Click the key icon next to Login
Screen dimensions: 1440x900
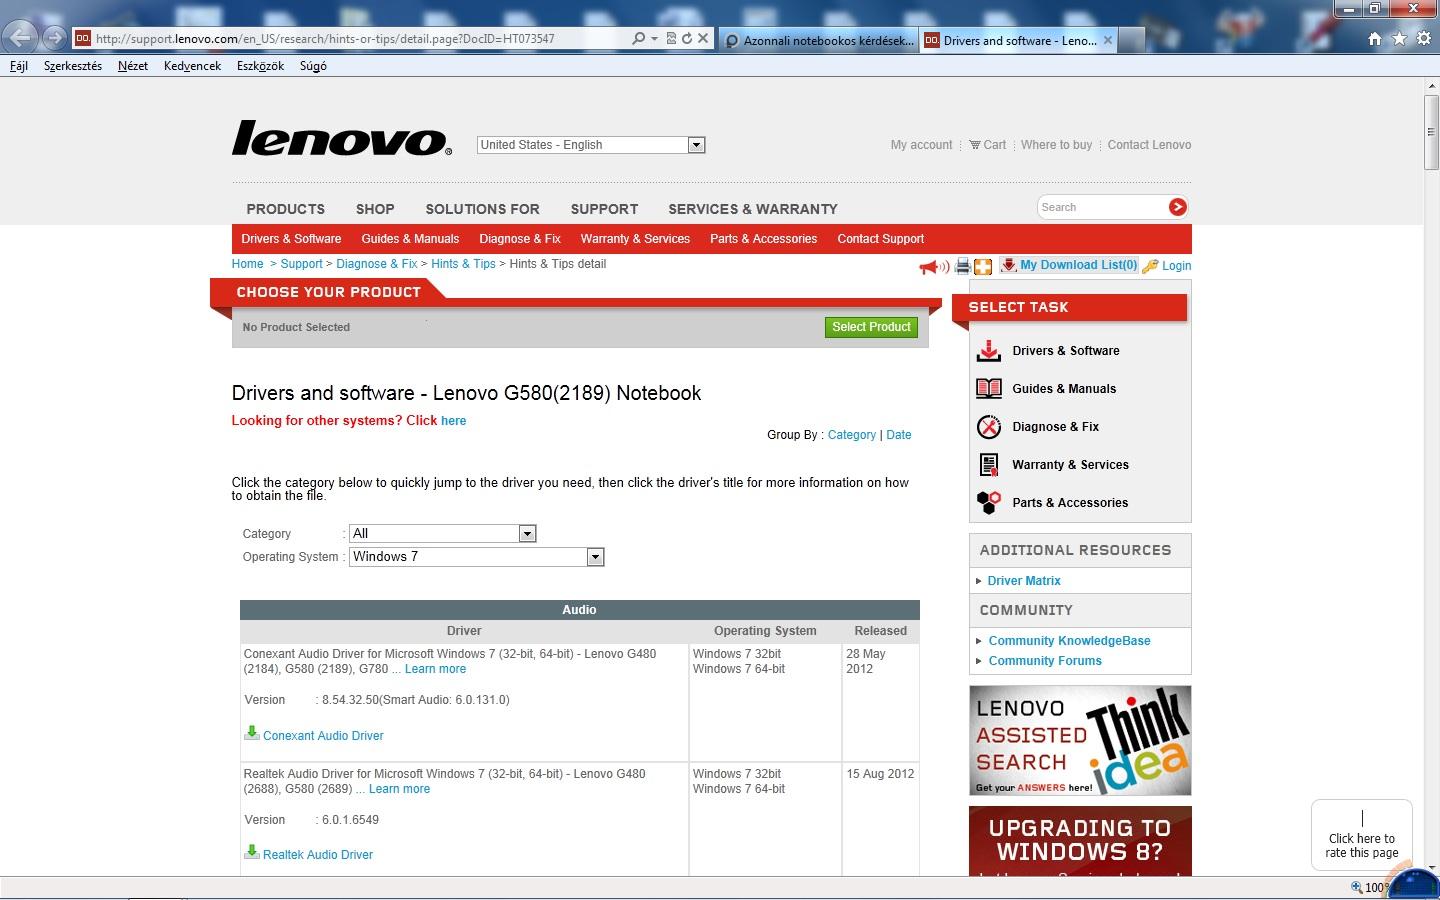coord(1150,266)
